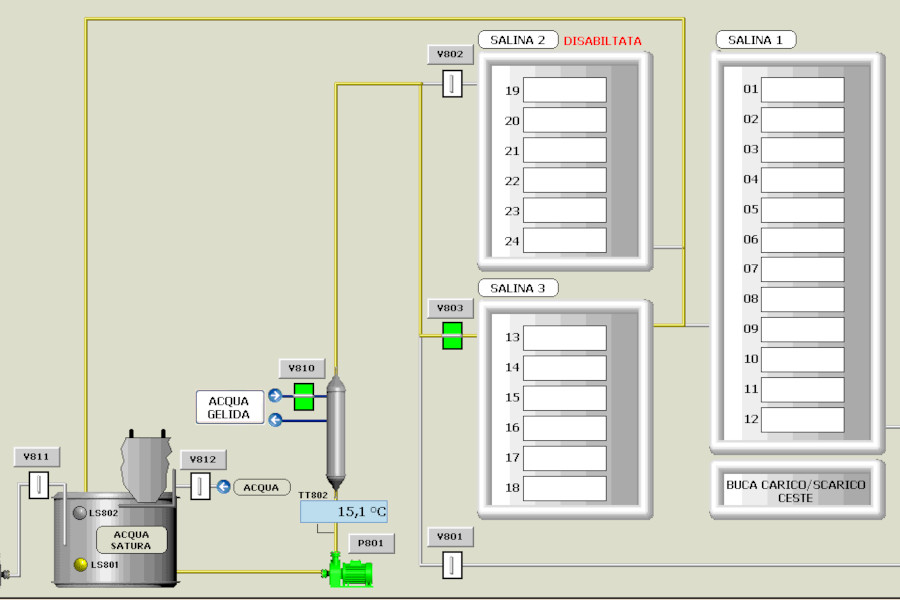Click the V811 valve symbol
The height and width of the screenshot is (600, 900).
click(38, 485)
